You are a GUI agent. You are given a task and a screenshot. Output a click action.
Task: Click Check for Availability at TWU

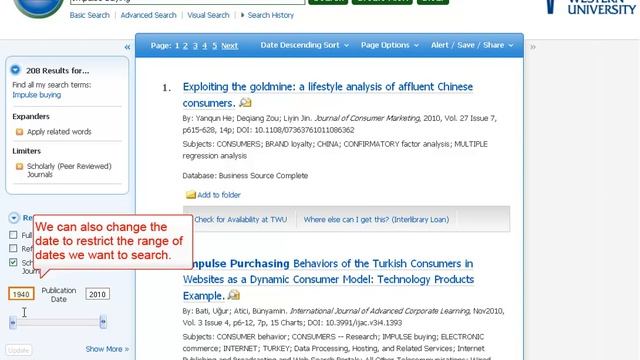tap(240, 220)
